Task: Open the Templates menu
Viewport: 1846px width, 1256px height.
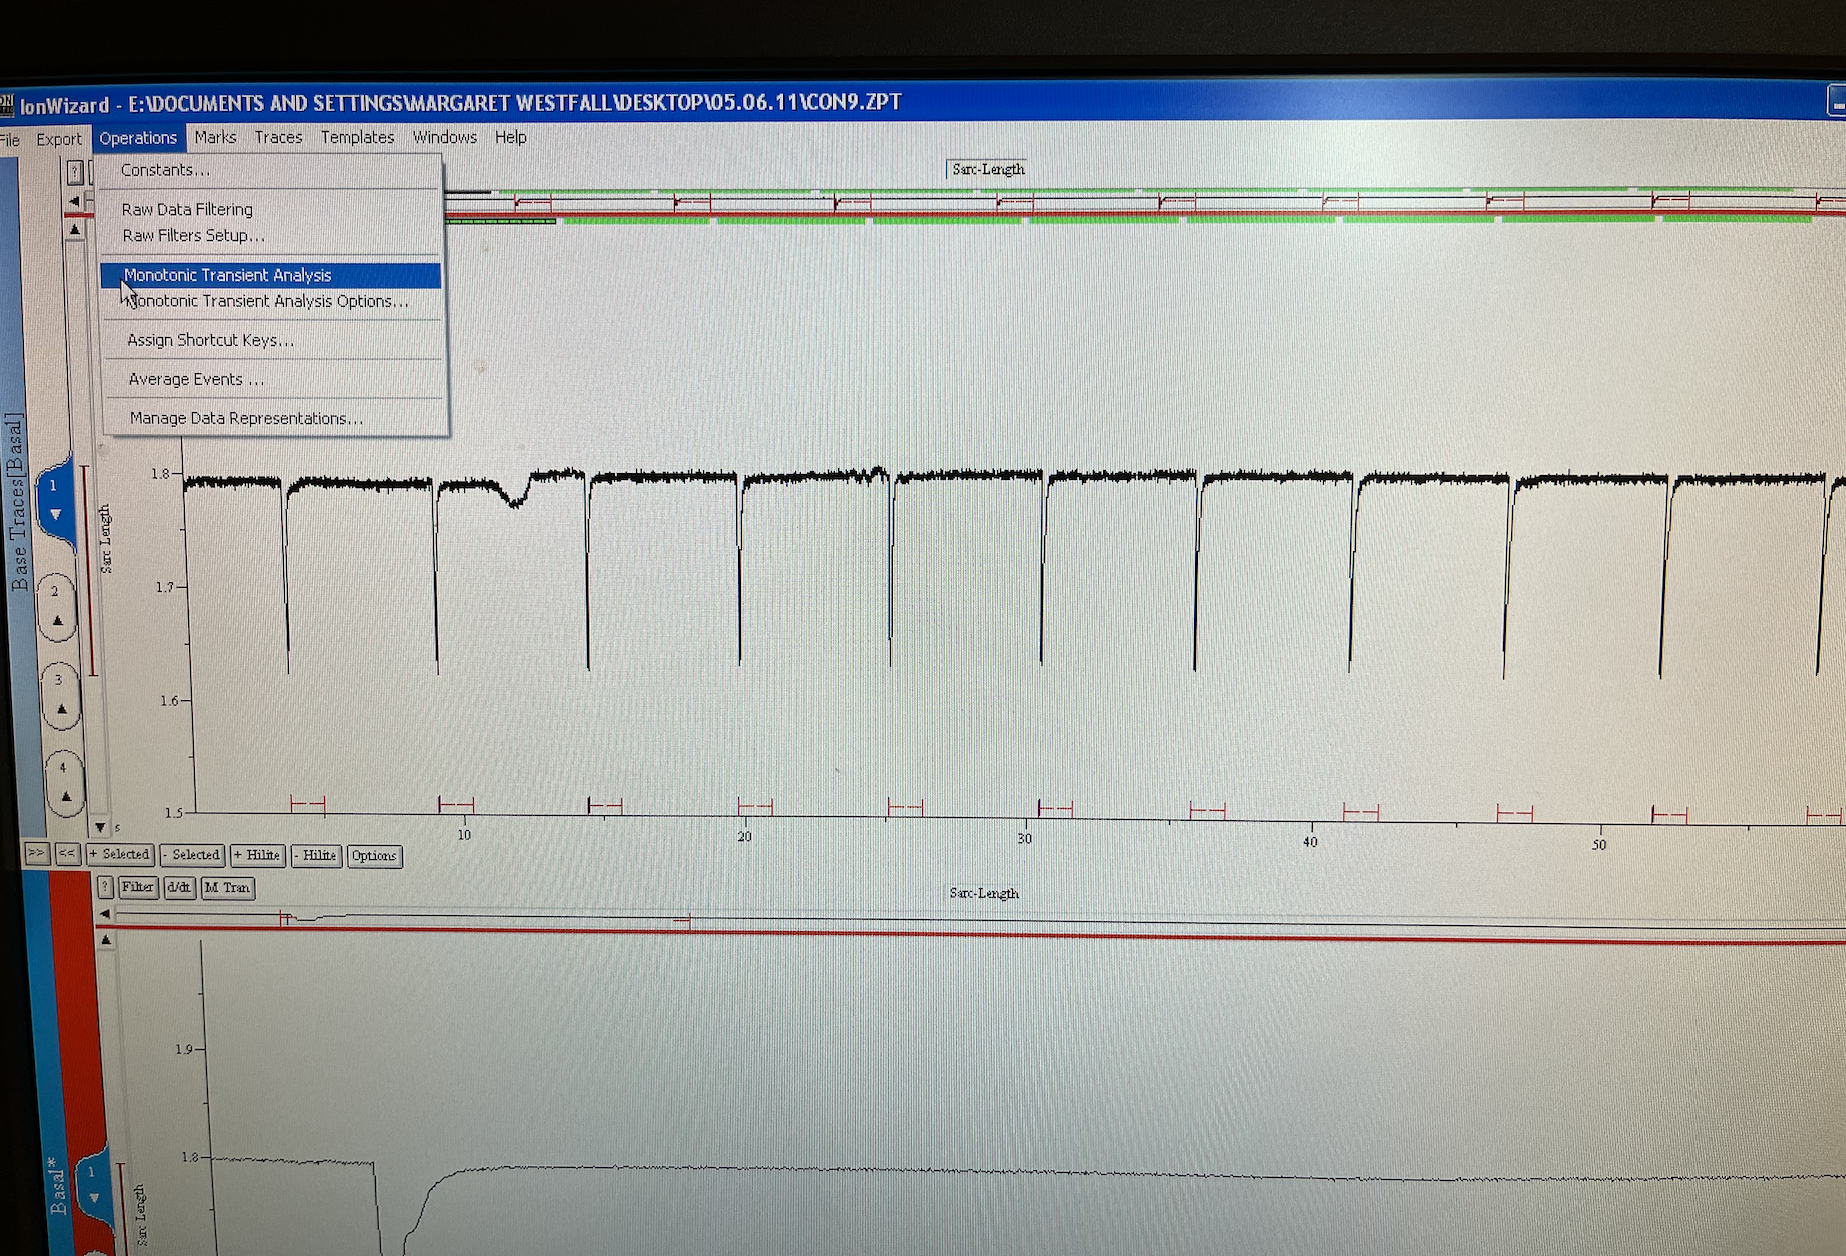Action: (357, 137)
